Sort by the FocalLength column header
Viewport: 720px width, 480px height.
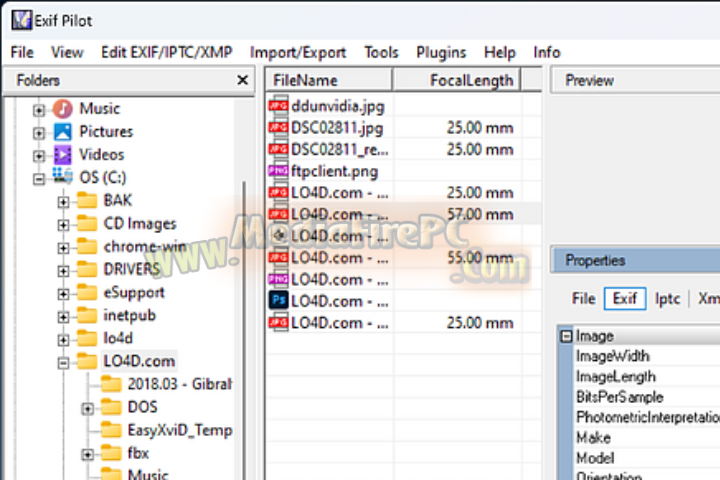tap(457, 80)
